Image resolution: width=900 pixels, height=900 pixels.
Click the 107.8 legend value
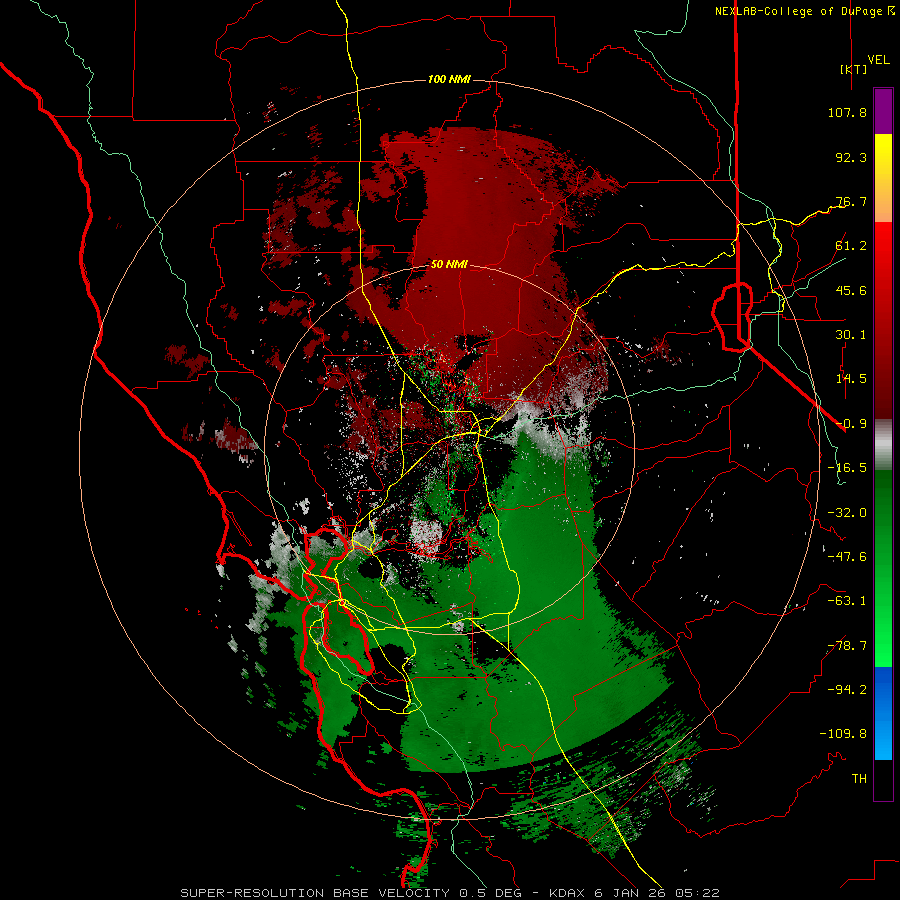click(847, 112)
